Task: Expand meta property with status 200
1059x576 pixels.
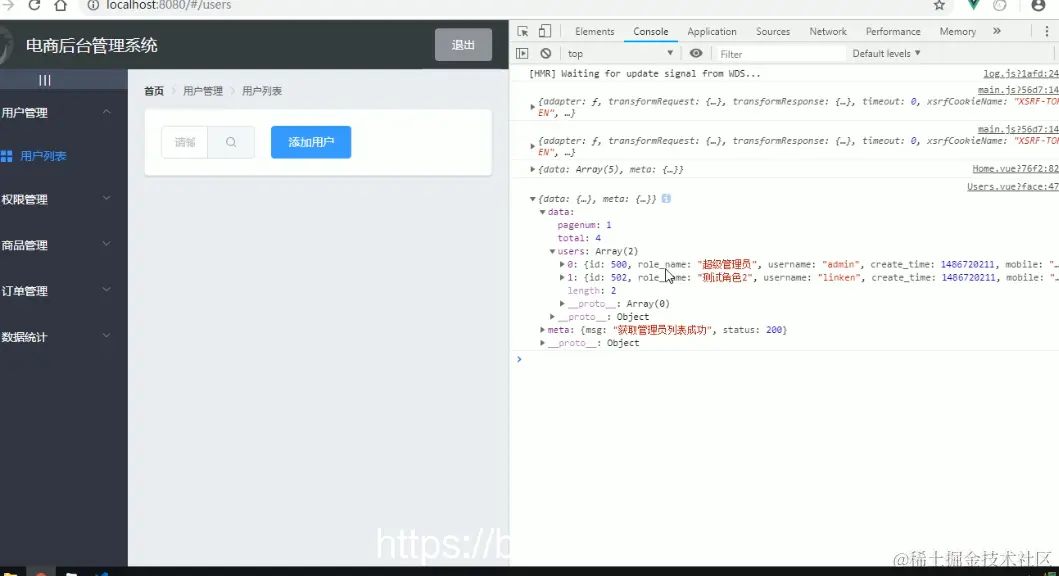Action: point(542,330)
